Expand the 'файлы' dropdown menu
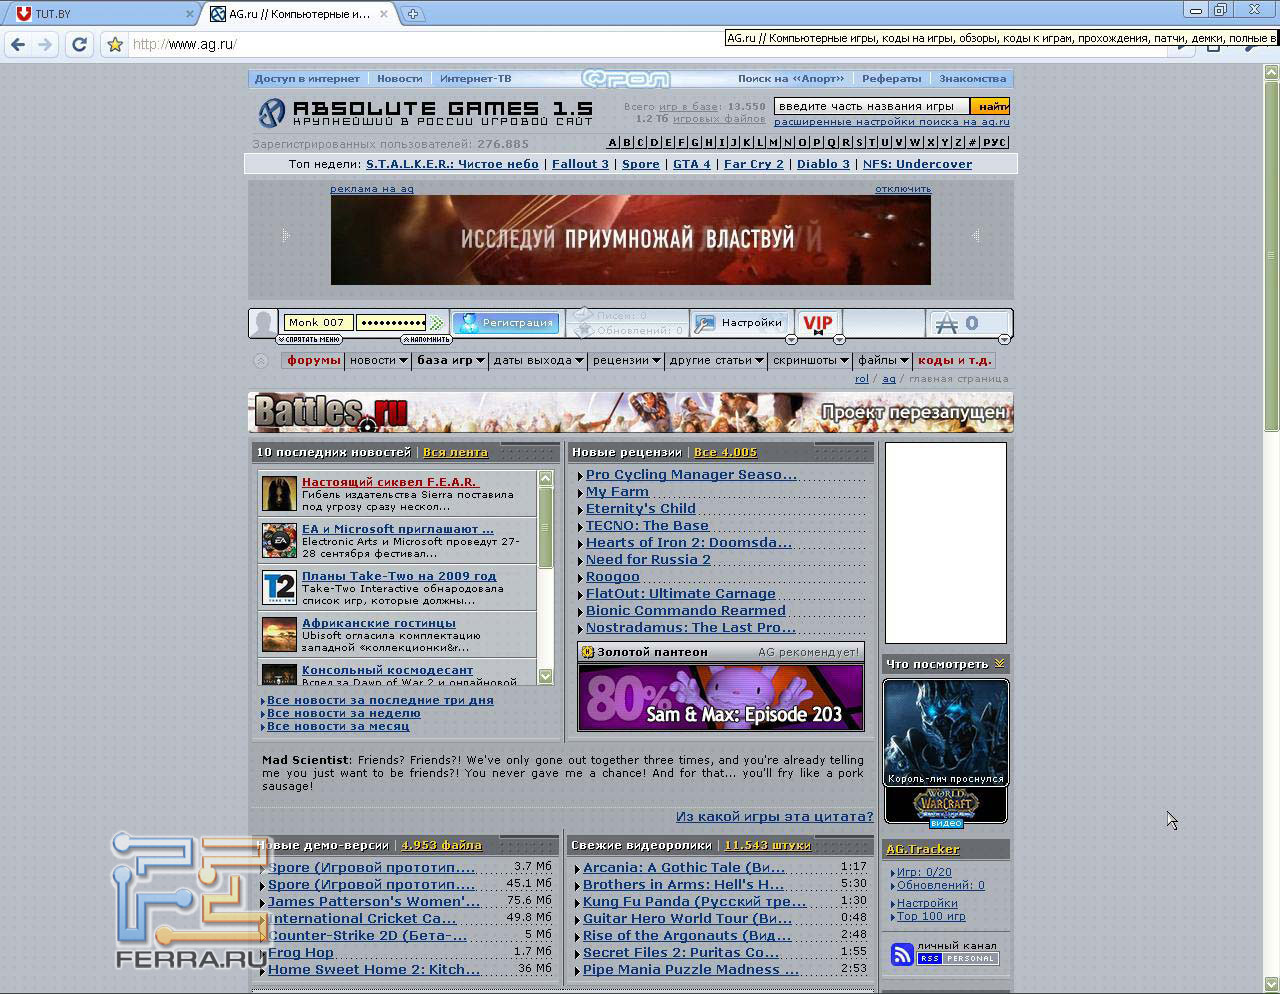The height and width of the screenshot is (994, 1280). point(882,360)
